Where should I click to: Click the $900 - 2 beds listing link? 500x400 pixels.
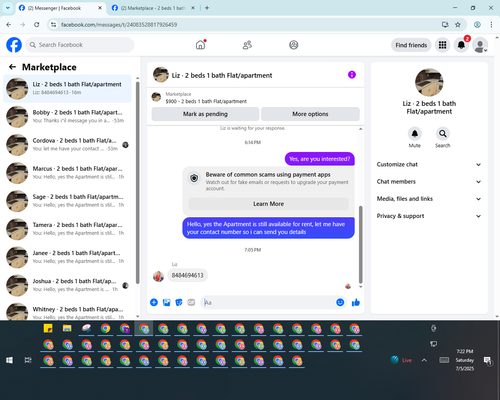(206, 101)
